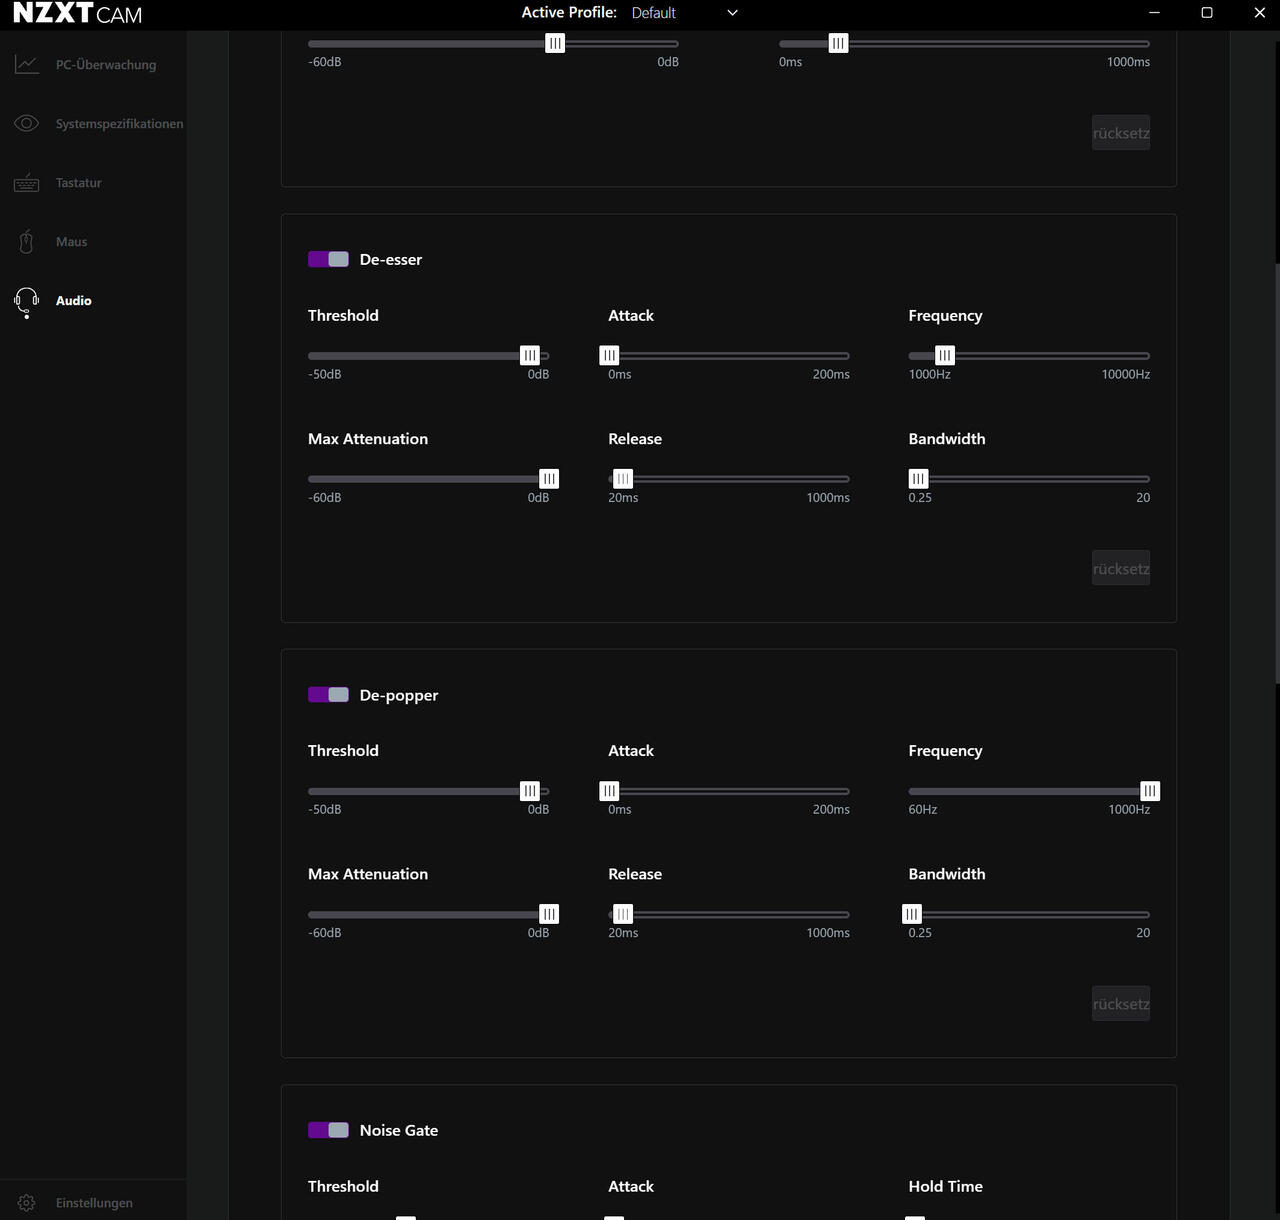1280x1220 pixels.
Task: Click rücksetz button in De-popper panel
Action: pyautogui.click(x=1121, y=1004)
